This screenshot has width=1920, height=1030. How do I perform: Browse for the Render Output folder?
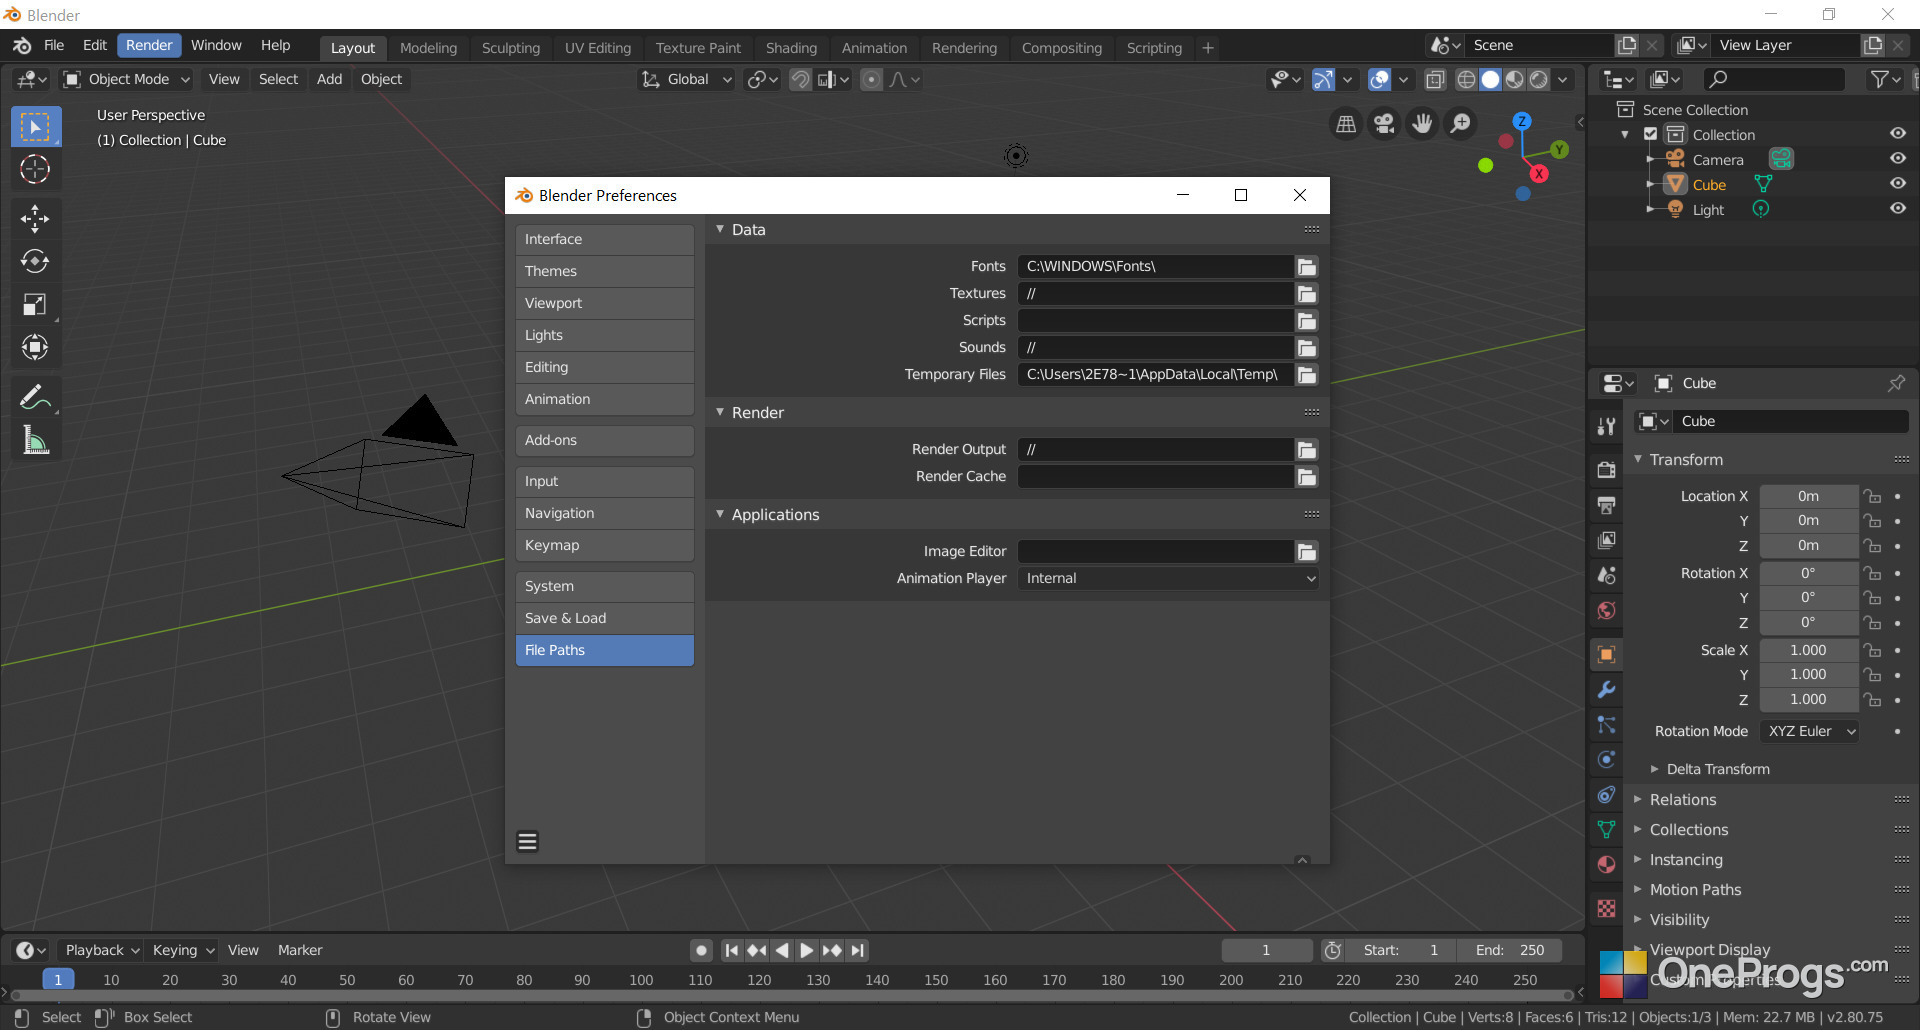(x=1306, y=449)
